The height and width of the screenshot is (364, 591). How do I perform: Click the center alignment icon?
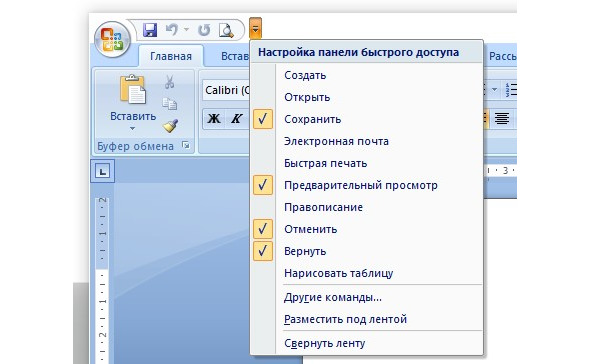pyautogui.click(x=502, y=118)
